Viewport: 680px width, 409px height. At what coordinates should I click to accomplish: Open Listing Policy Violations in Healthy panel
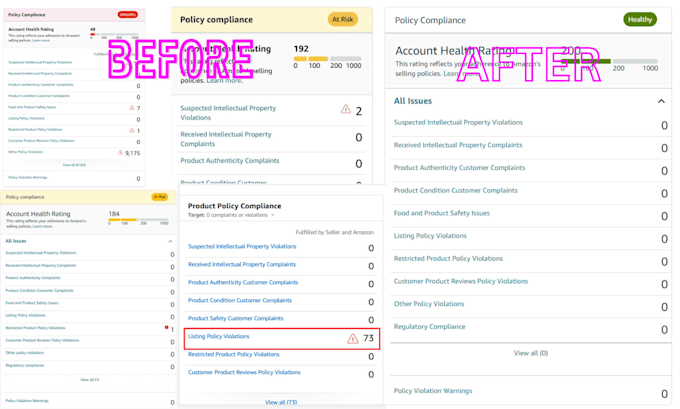430,236
